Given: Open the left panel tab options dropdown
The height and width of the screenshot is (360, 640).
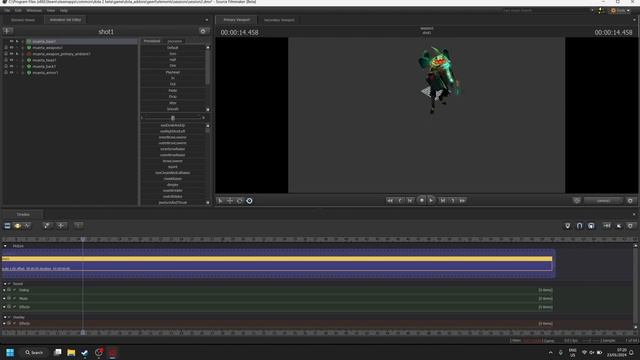Looking at the screenshot, I should 207,20.
